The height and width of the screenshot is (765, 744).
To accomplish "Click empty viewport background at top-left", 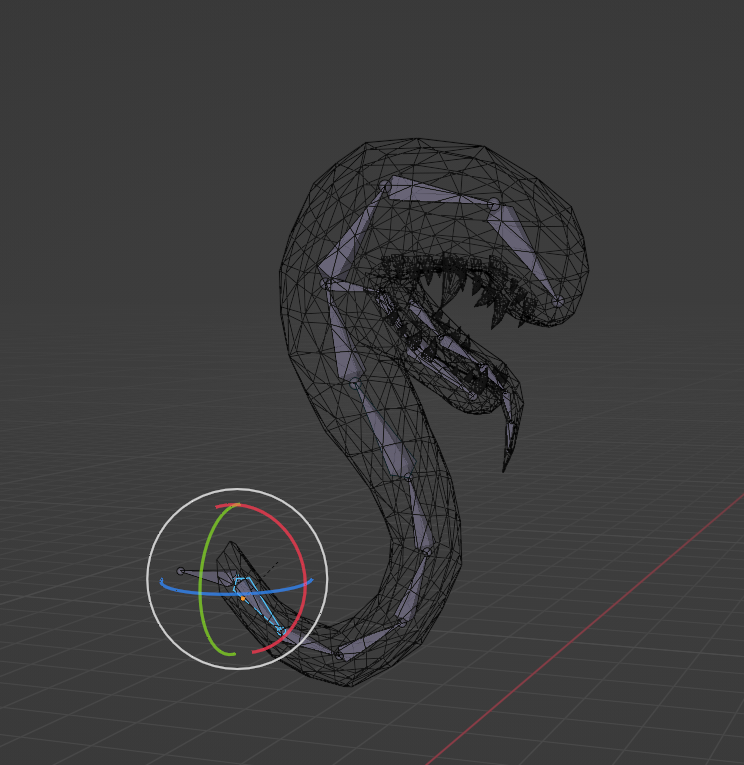I will 98,98.
